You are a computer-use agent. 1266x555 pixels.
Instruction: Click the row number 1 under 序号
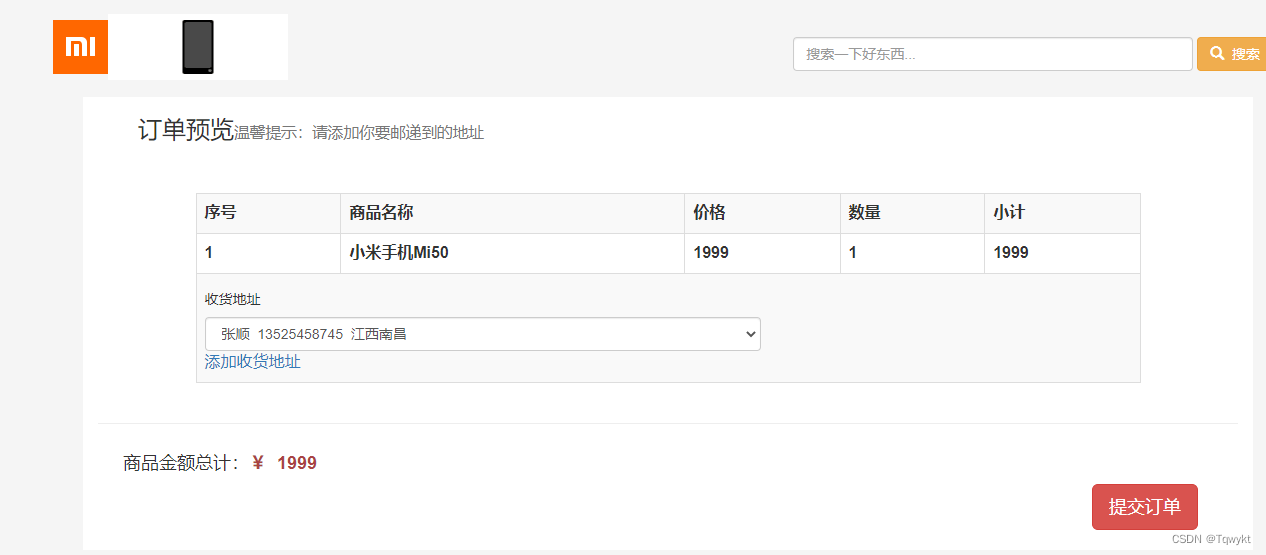pos(209,253)
